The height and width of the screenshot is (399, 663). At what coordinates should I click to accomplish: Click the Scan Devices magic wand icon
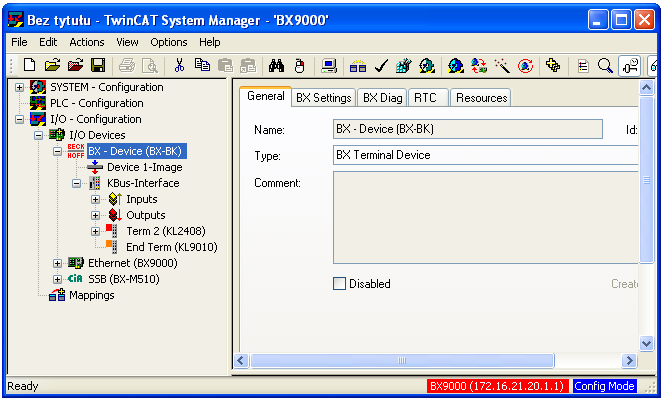tap(502, 66)
